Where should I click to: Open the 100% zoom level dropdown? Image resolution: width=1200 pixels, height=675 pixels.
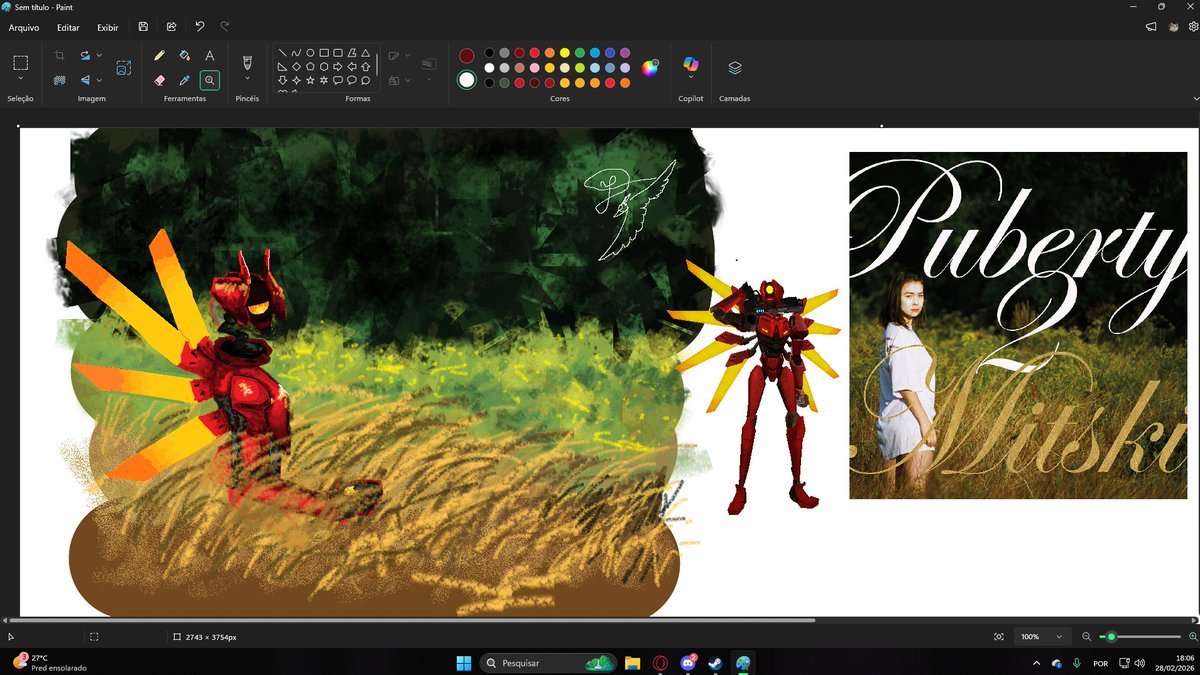1041,636
